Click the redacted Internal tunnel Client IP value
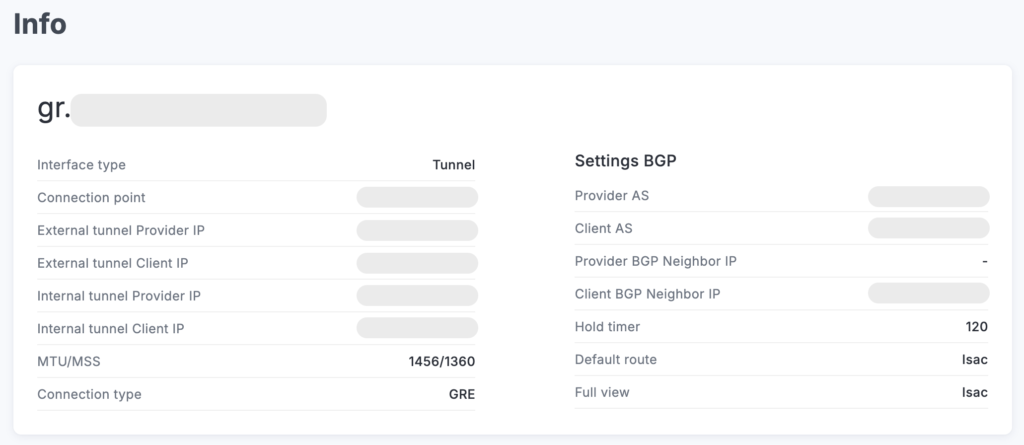 (417, 329)
